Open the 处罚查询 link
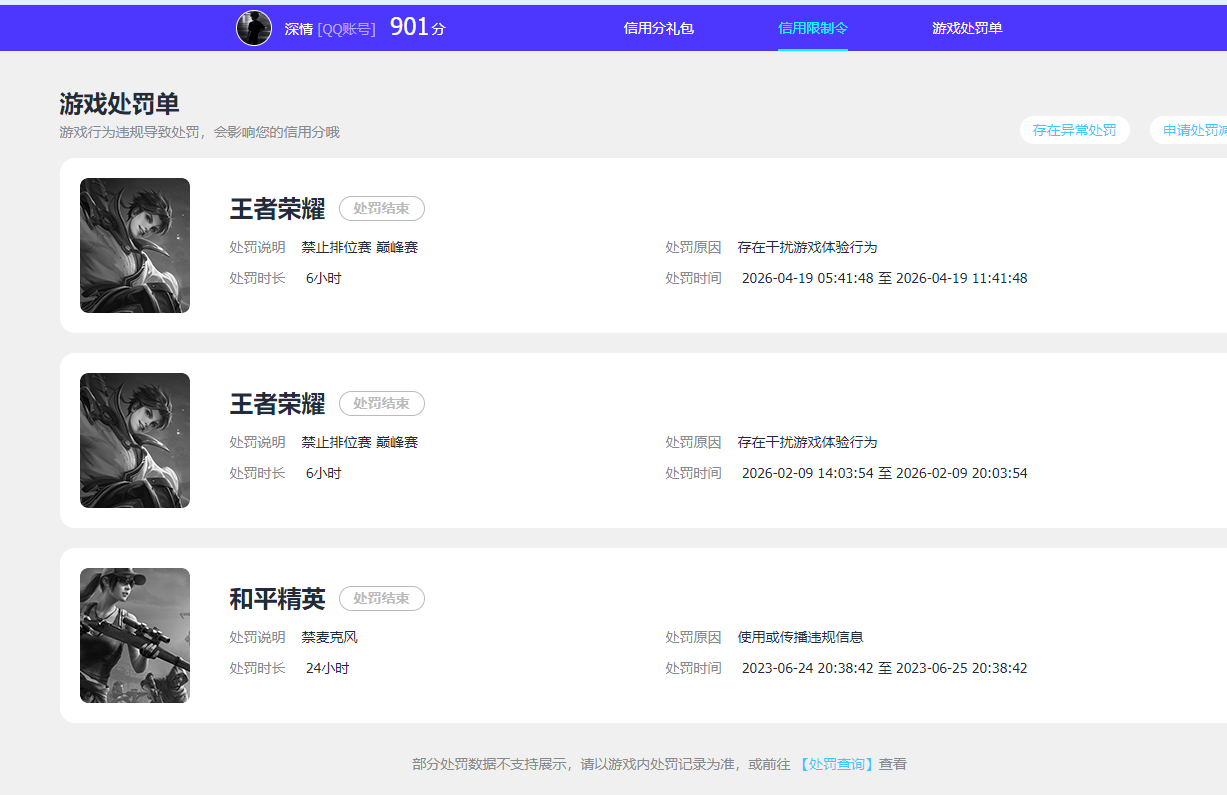 pos(836,764)
